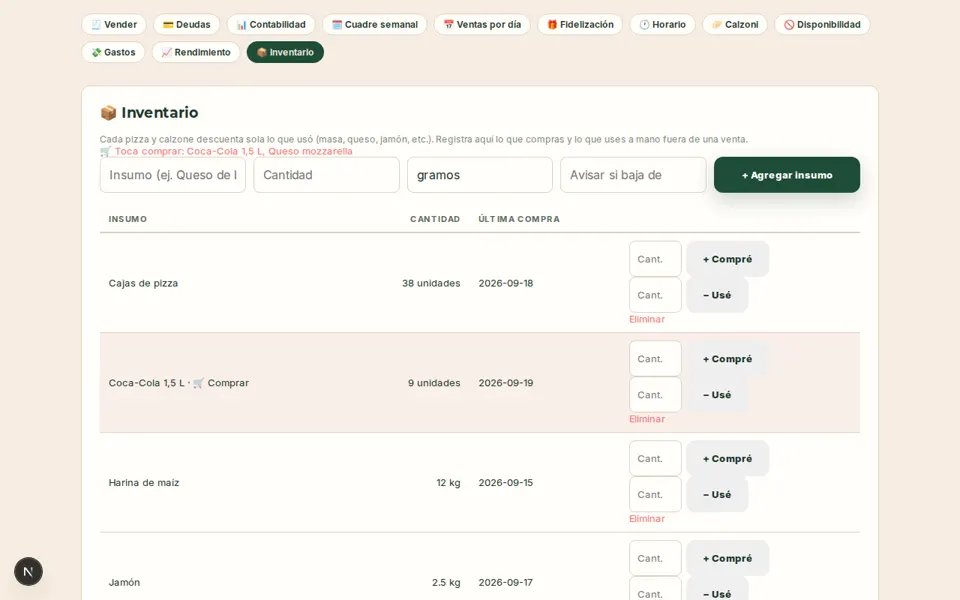Open the Gastos tab

point(113,52)
